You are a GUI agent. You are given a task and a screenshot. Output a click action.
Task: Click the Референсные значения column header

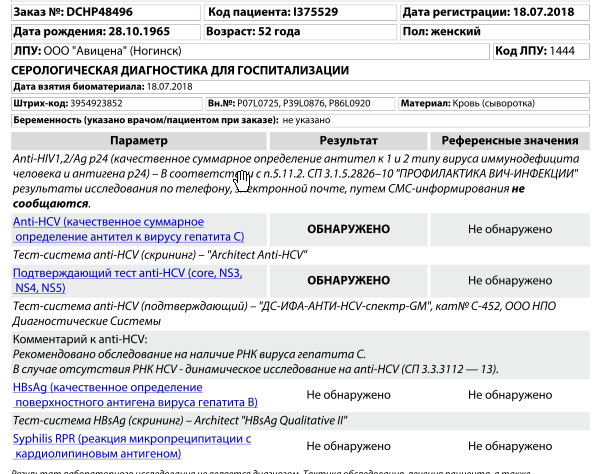(510, 141)
